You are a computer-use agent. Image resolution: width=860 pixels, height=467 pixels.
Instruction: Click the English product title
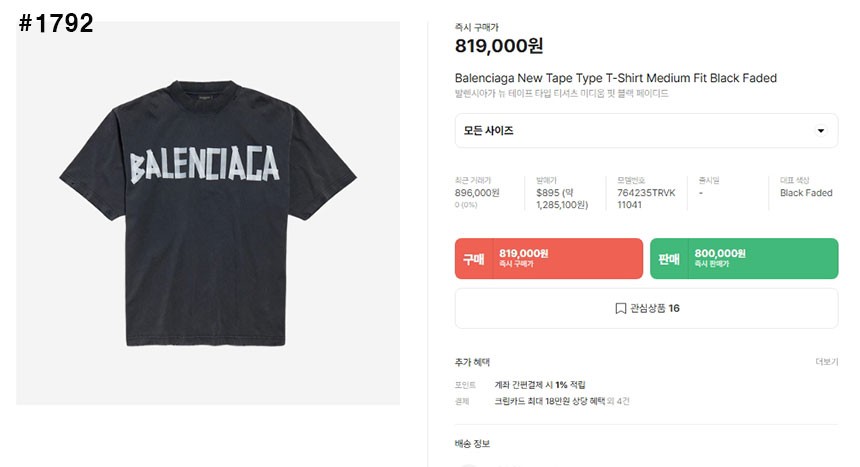click(615, 78)
